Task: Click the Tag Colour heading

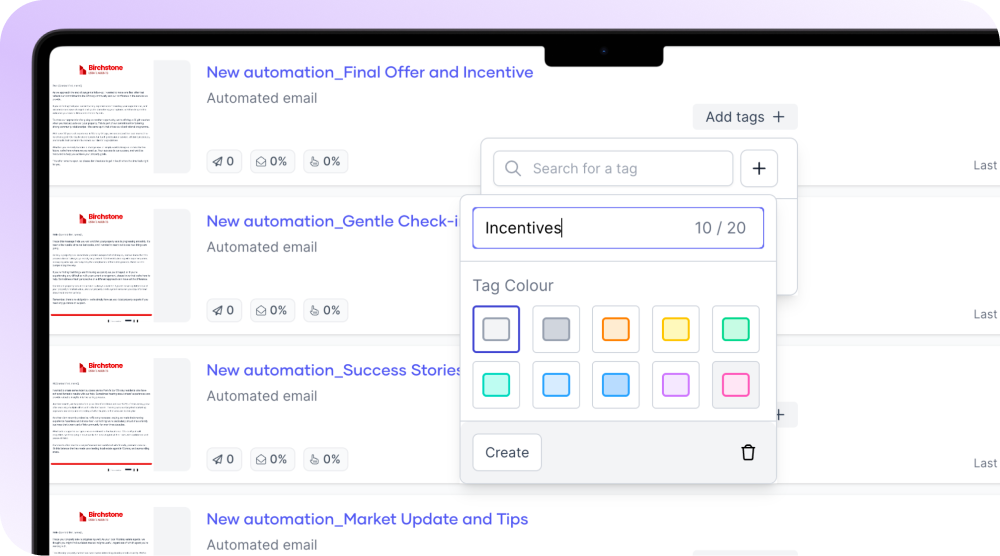Action: pyautogui.click(x=513, y=286)
